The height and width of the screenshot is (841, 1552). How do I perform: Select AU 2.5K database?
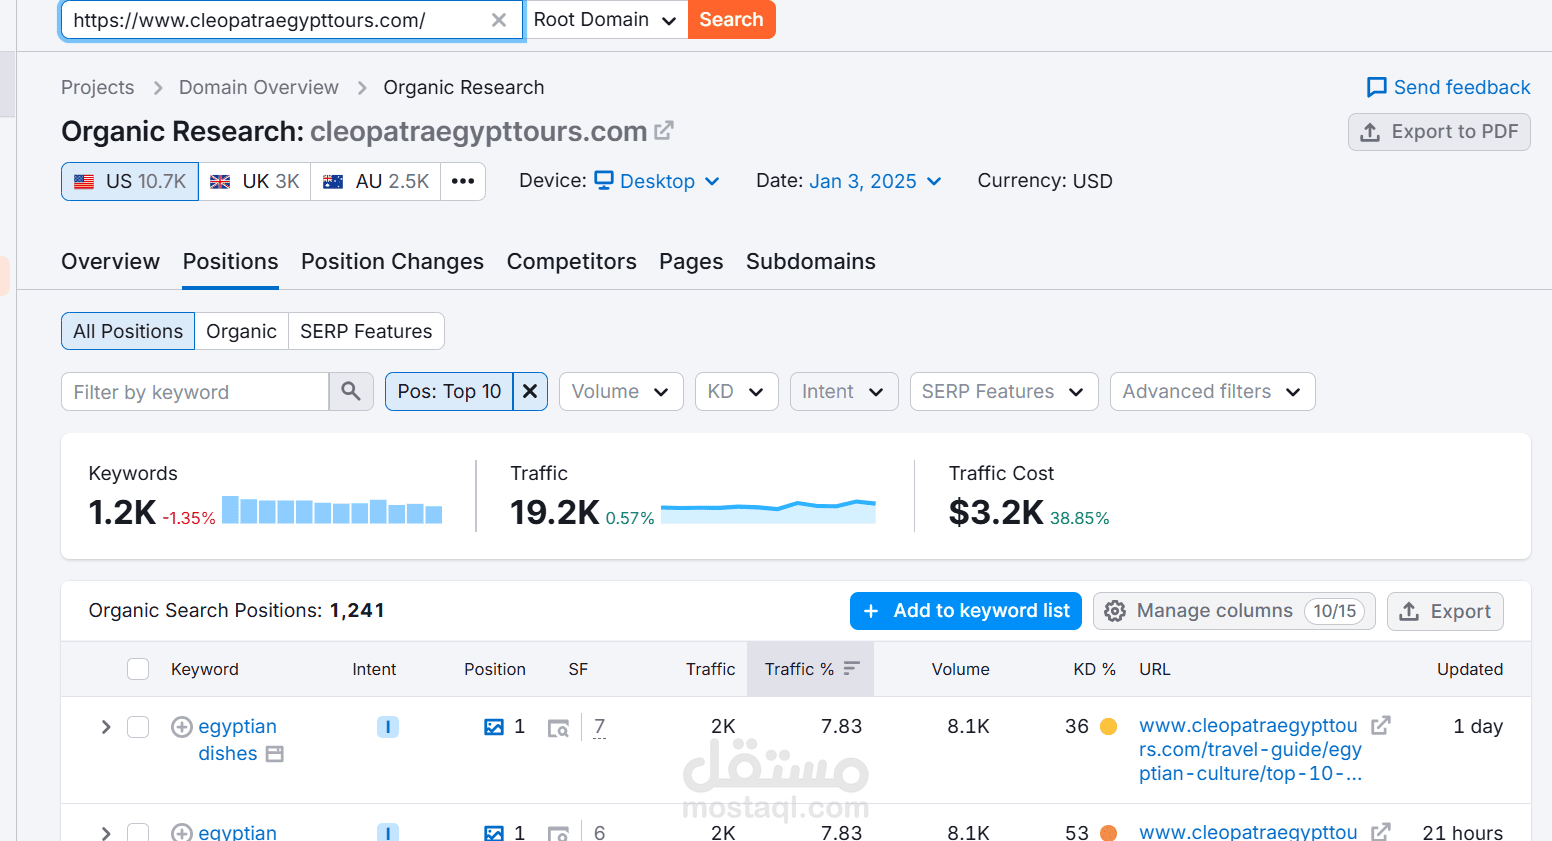(x=376, y=182)
